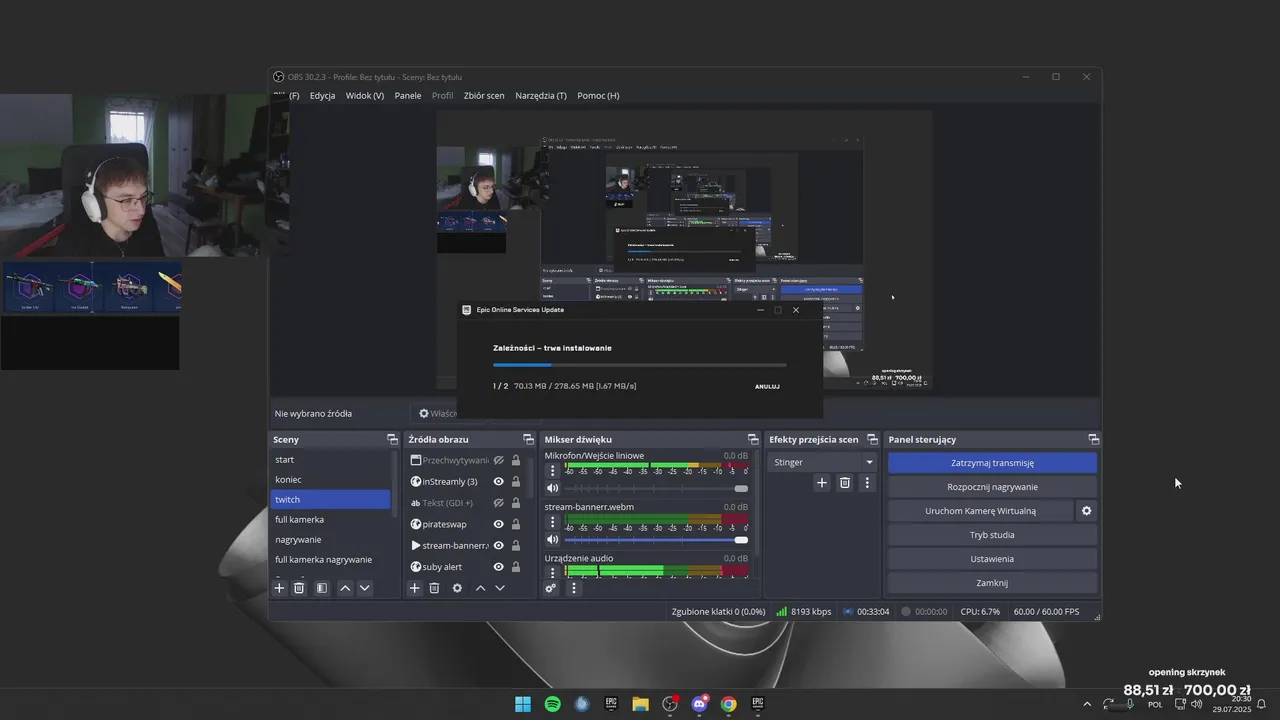Click Zatrzymaj transmisję button
This screenshot has height=720, width=1280.
click(x=992, y=463)
